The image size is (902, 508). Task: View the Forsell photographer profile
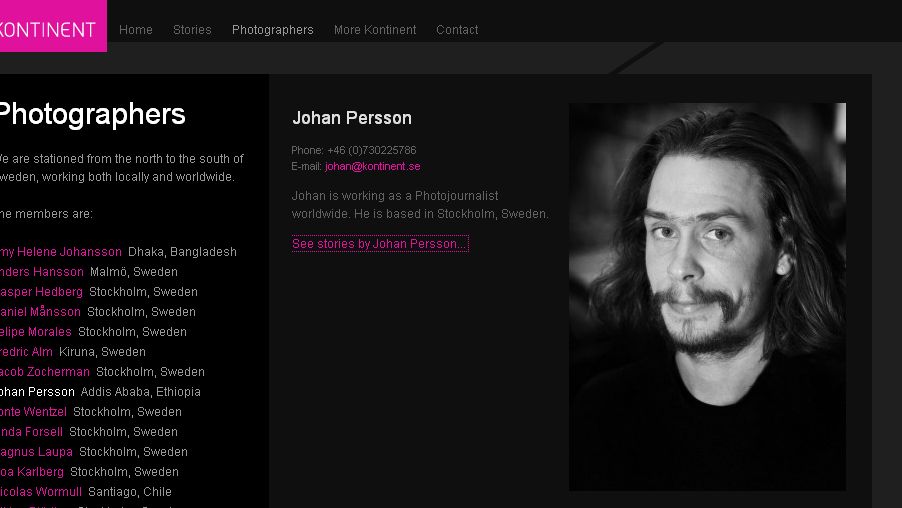[x=32, y=432]
